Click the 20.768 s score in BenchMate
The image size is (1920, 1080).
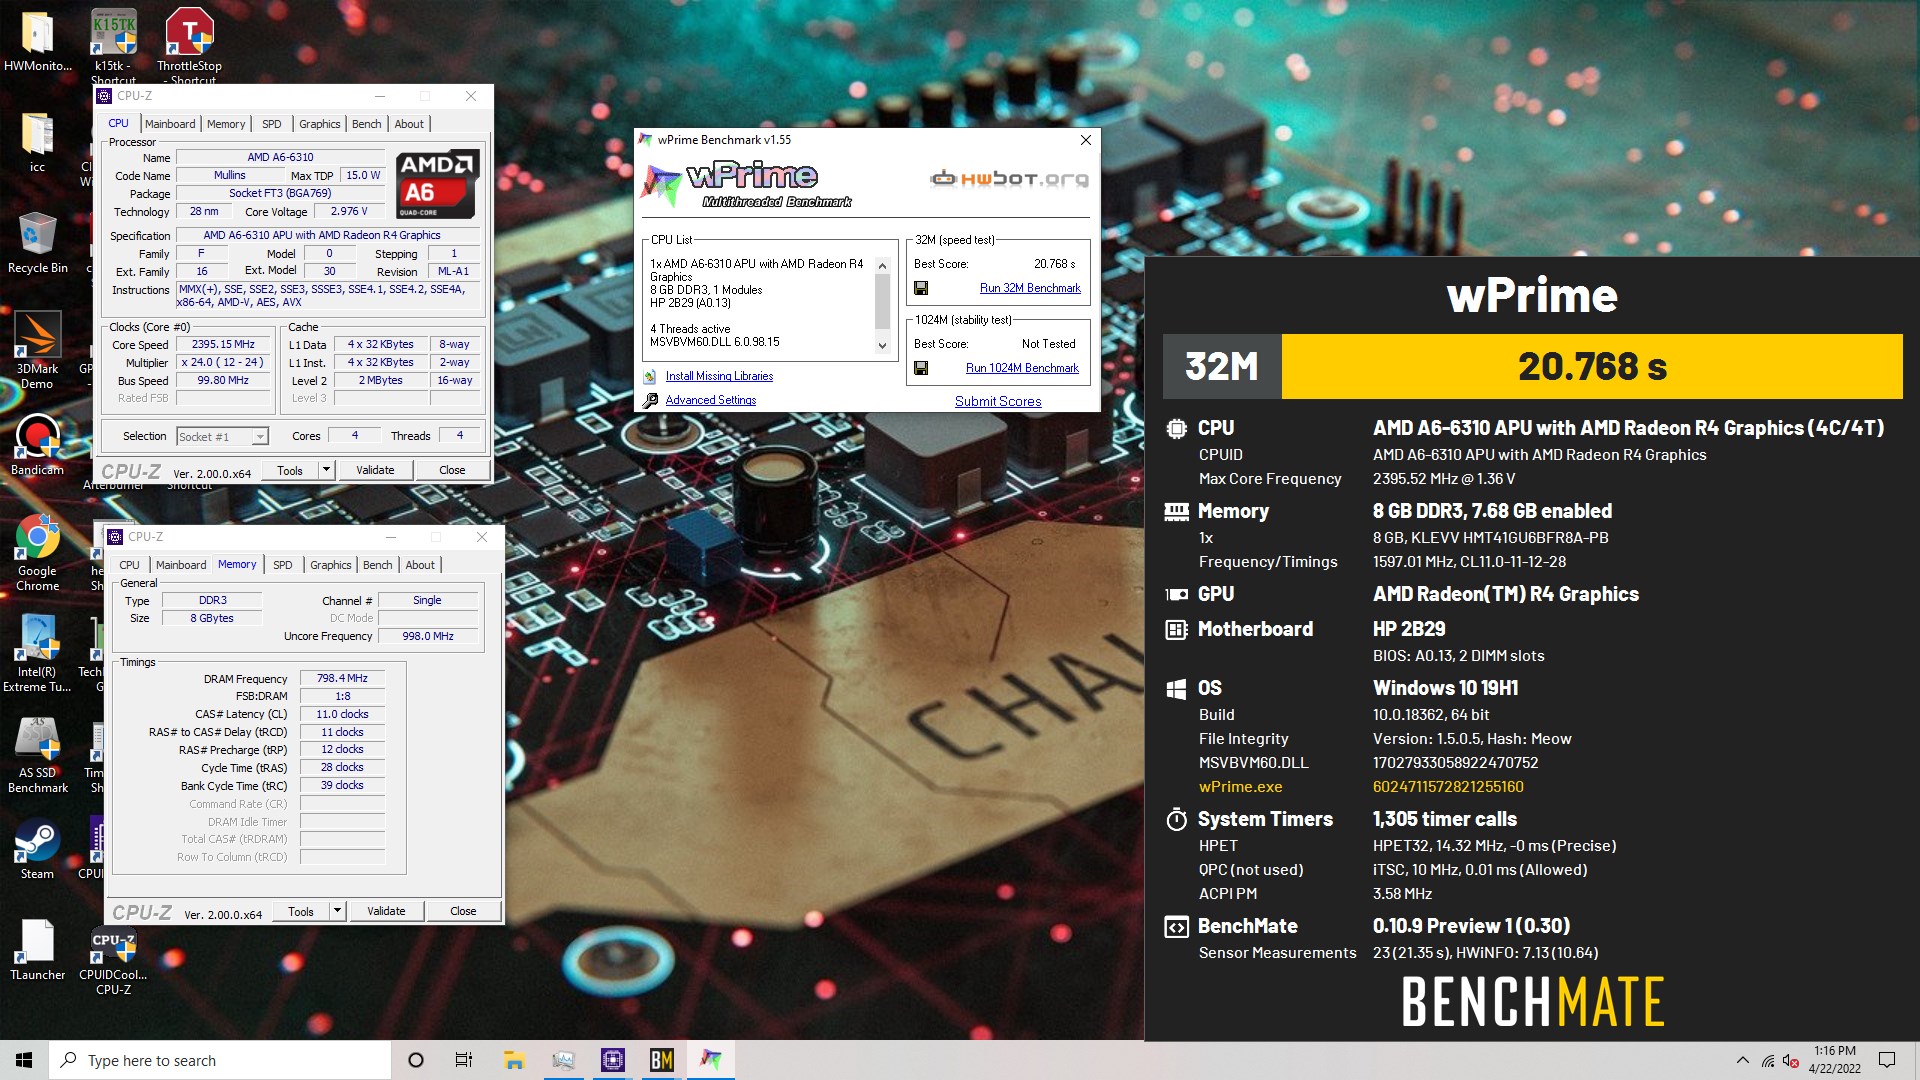coord(1592,366)
